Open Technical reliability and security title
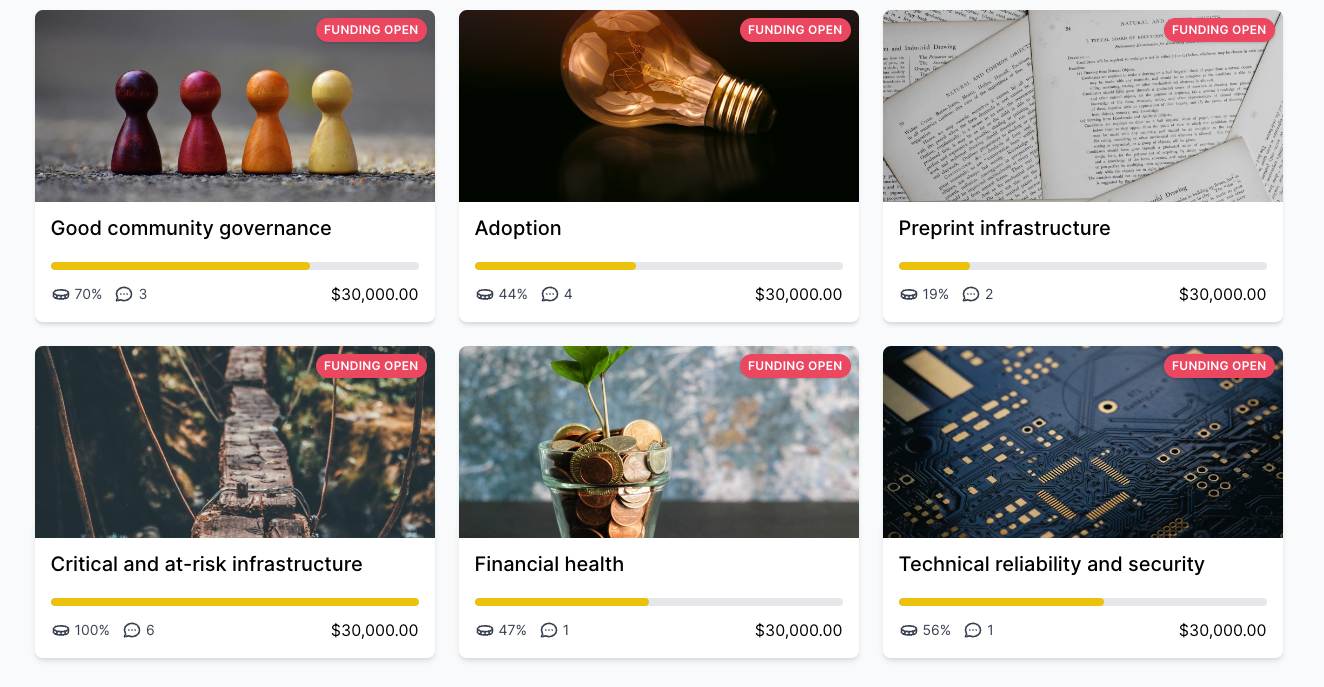 (1051, 564)
